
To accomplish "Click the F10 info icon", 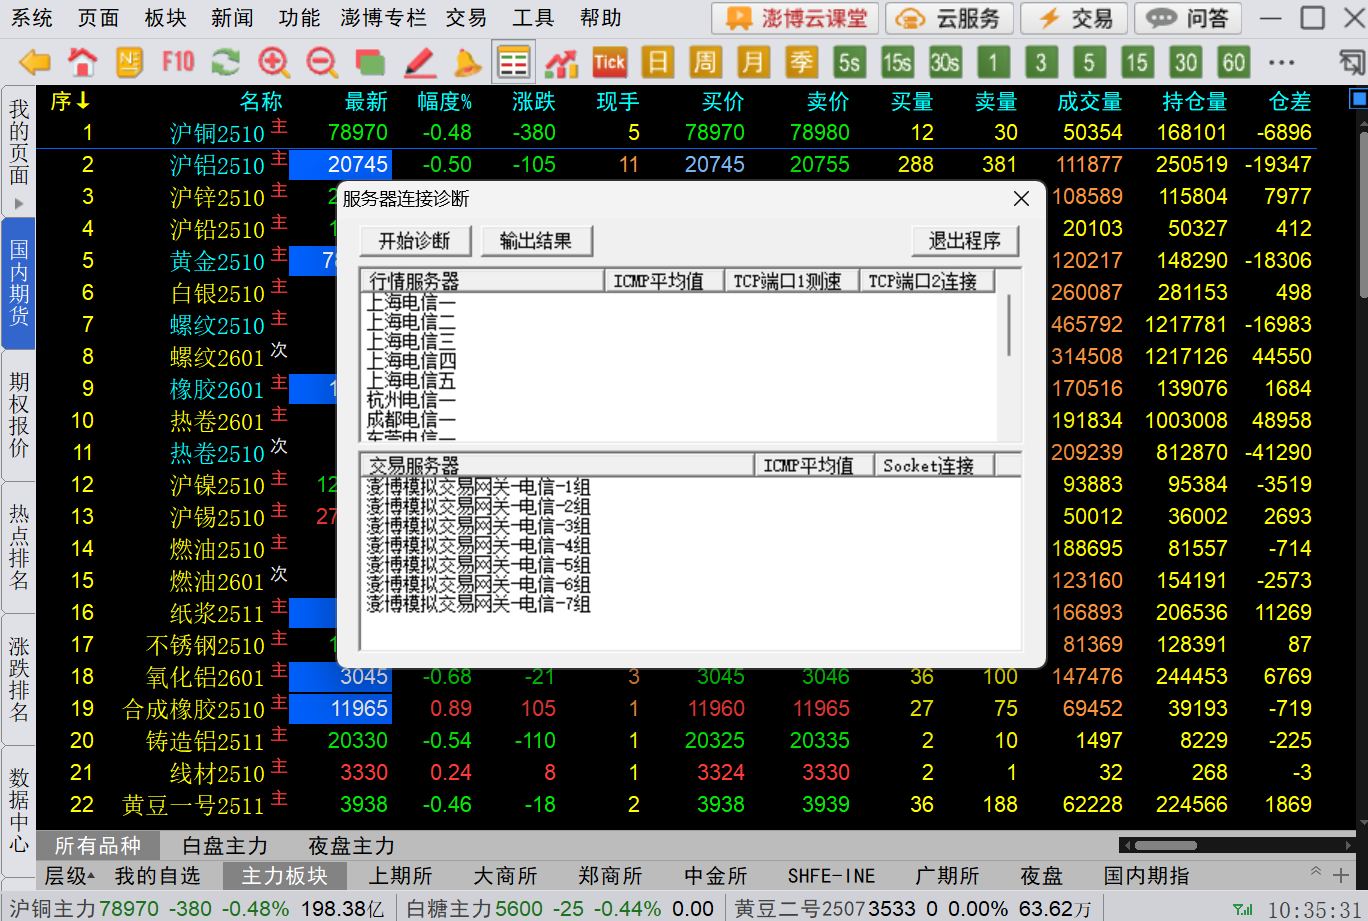I will coord(178,63).
